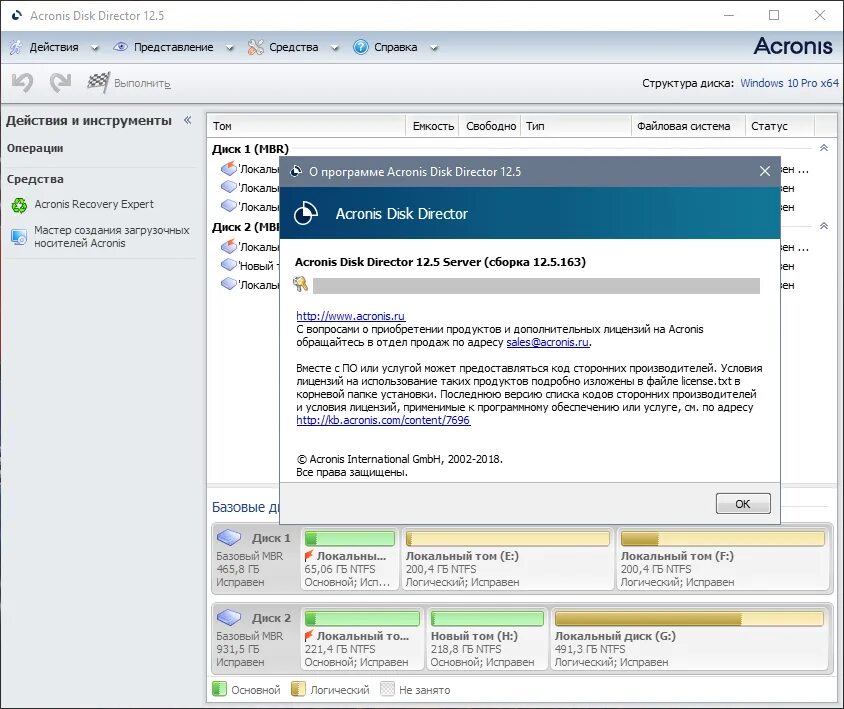Collapse the Диск 2 group in volume list
The height and width of the screenshot is (709, 844).
(x=824, y=226)
